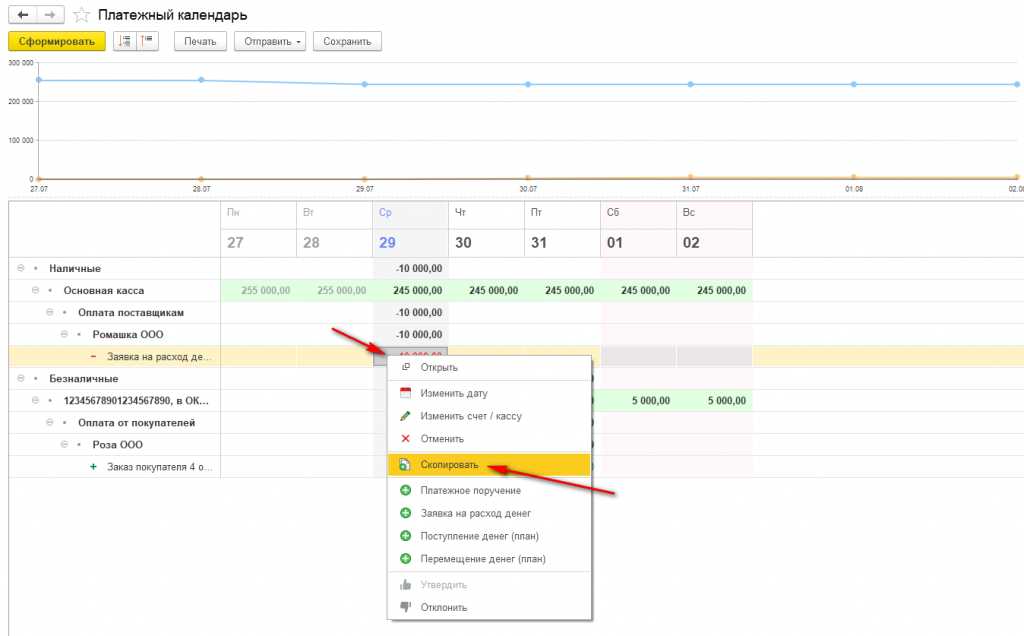The image size is (1024, 636).
Task: Go forward with the right arrow button
Action: [x=50, y=14]
